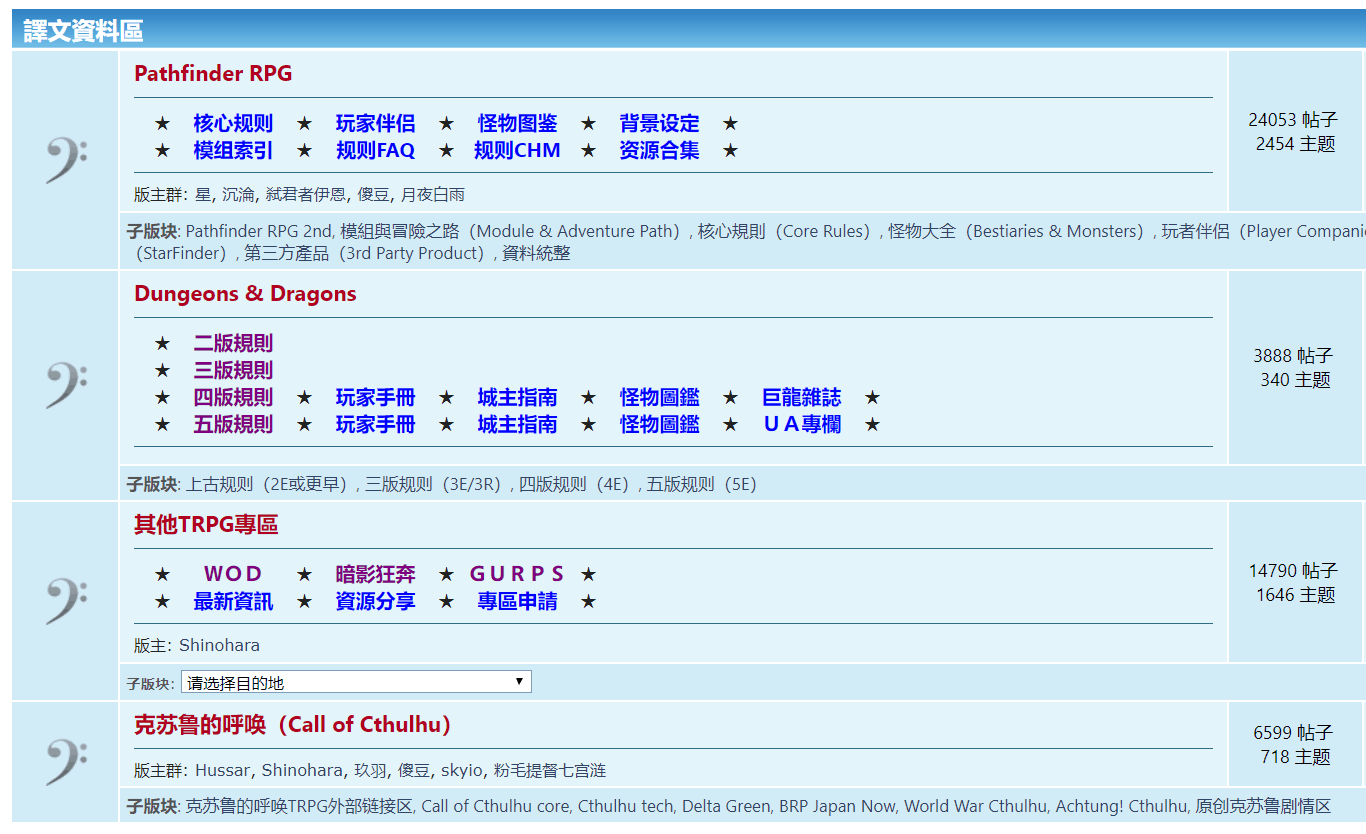Open 城主指南 in the 五版規則 row
The image size is (1366, 834).
click(x=517, y=425)
